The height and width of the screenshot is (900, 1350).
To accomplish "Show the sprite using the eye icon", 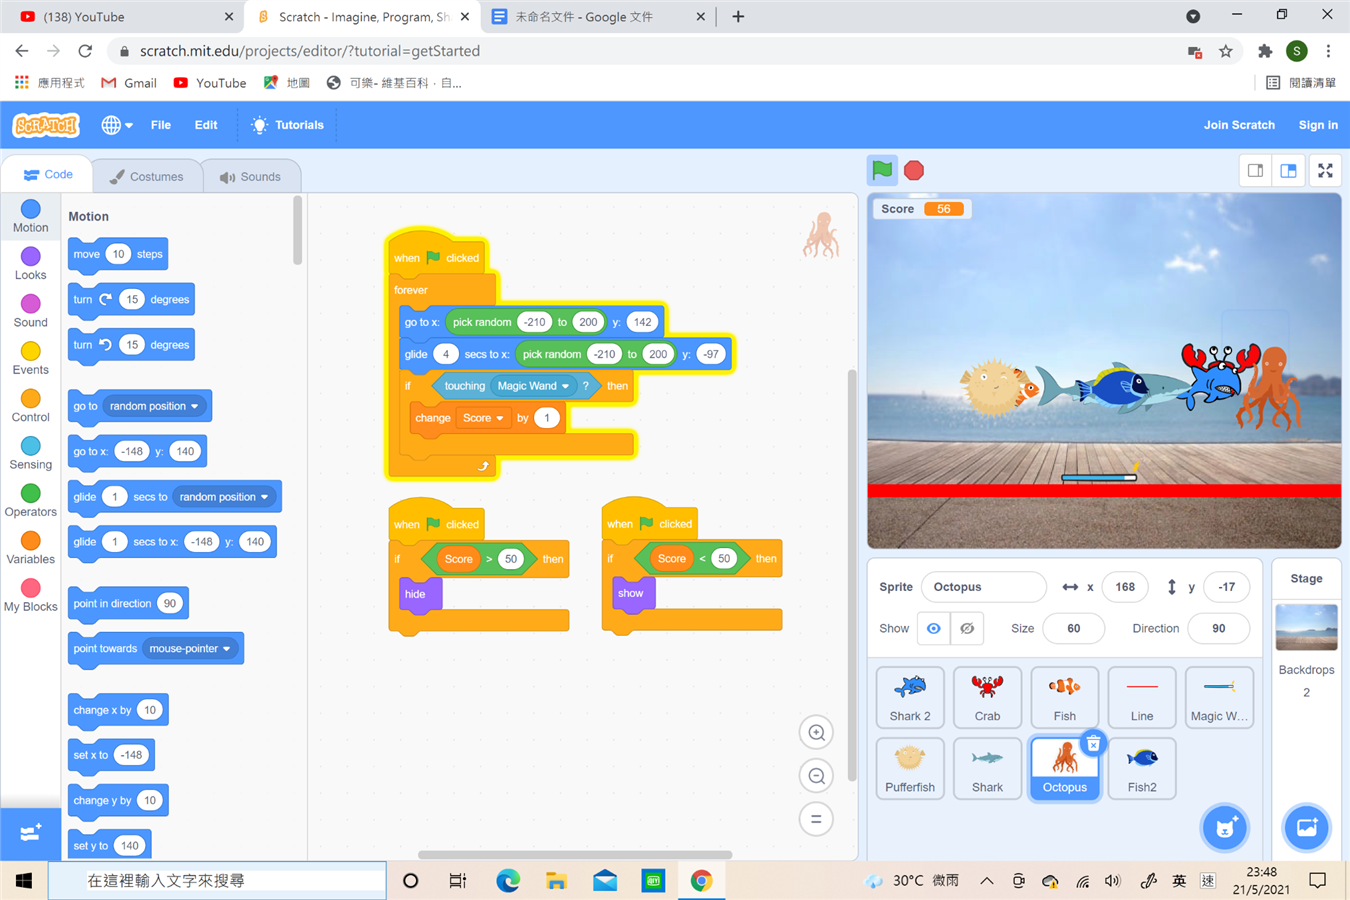I will tap(933, 629).
